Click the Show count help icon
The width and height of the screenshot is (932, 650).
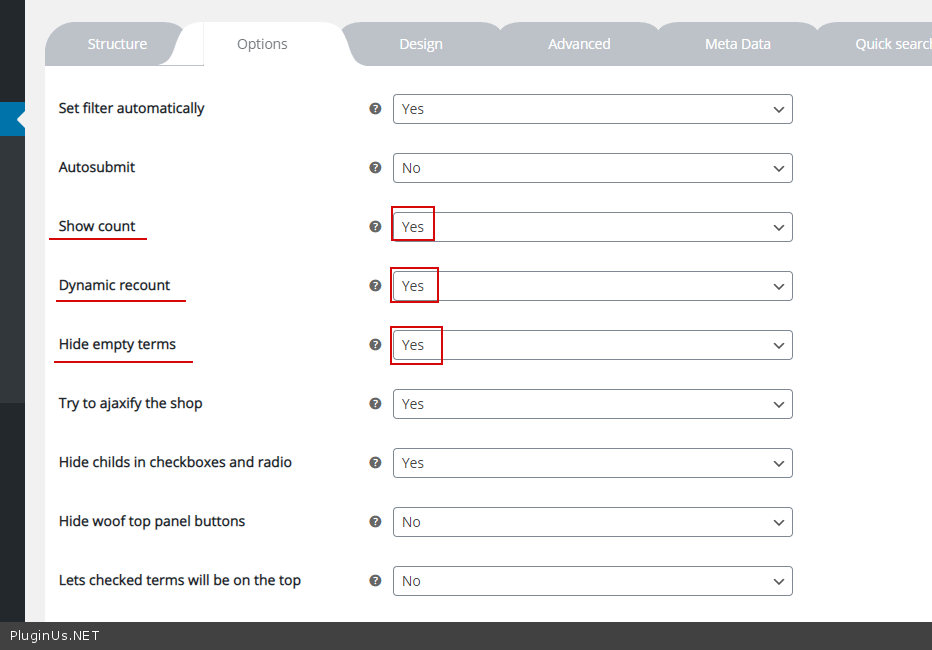[x=375, y=226]
